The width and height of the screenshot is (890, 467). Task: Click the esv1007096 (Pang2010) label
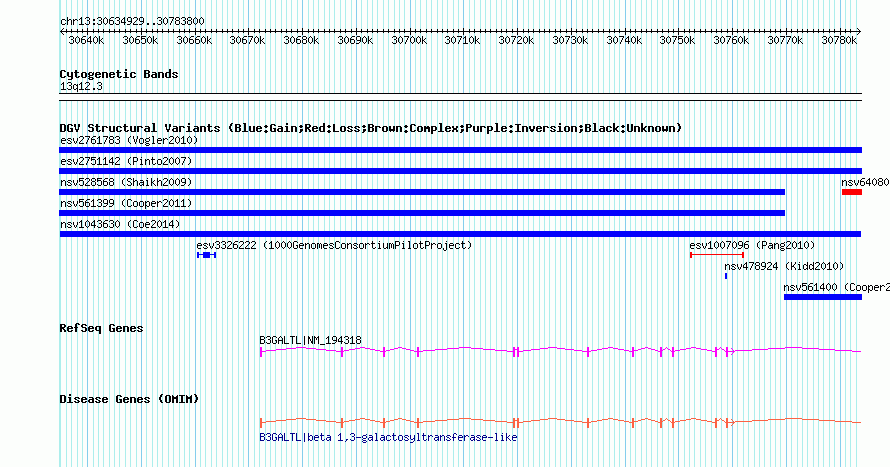[752, 245]
